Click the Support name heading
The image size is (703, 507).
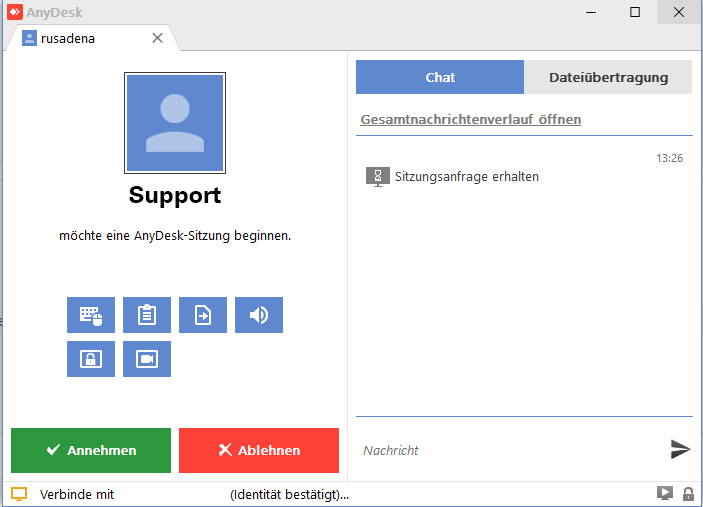[x=175, y=195]
